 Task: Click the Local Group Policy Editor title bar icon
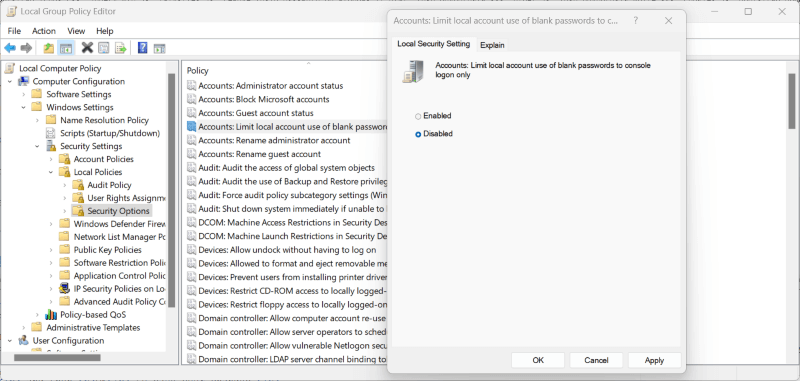[12, 11]
